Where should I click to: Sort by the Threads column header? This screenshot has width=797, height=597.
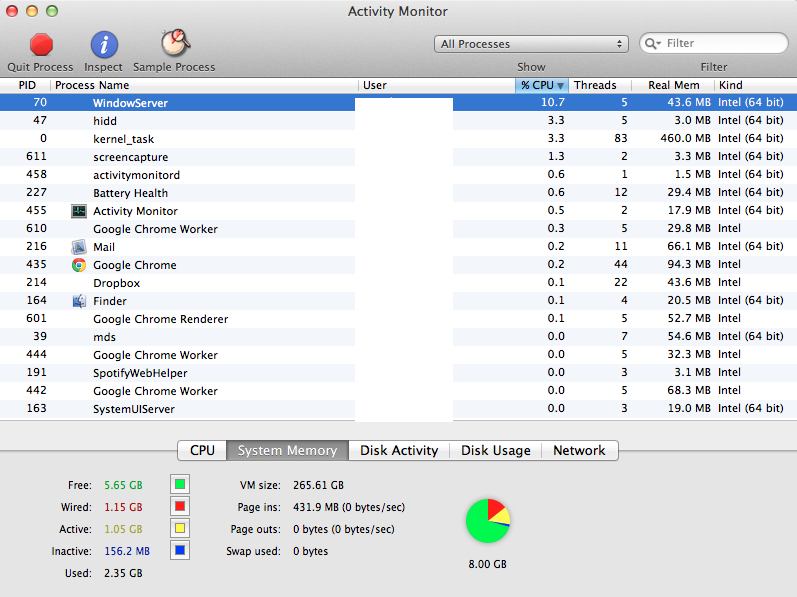pyautogui.click(x=600, y=85)
